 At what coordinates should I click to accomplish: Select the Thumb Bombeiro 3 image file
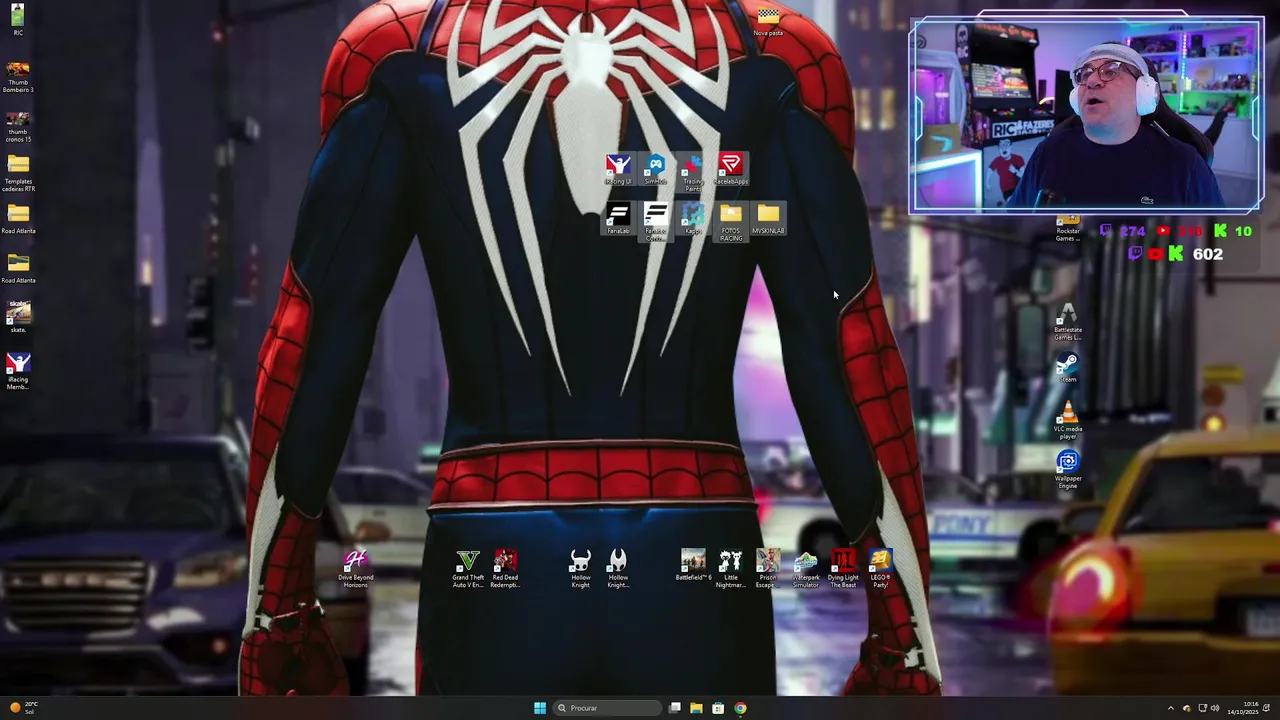[x=18, y=77]
